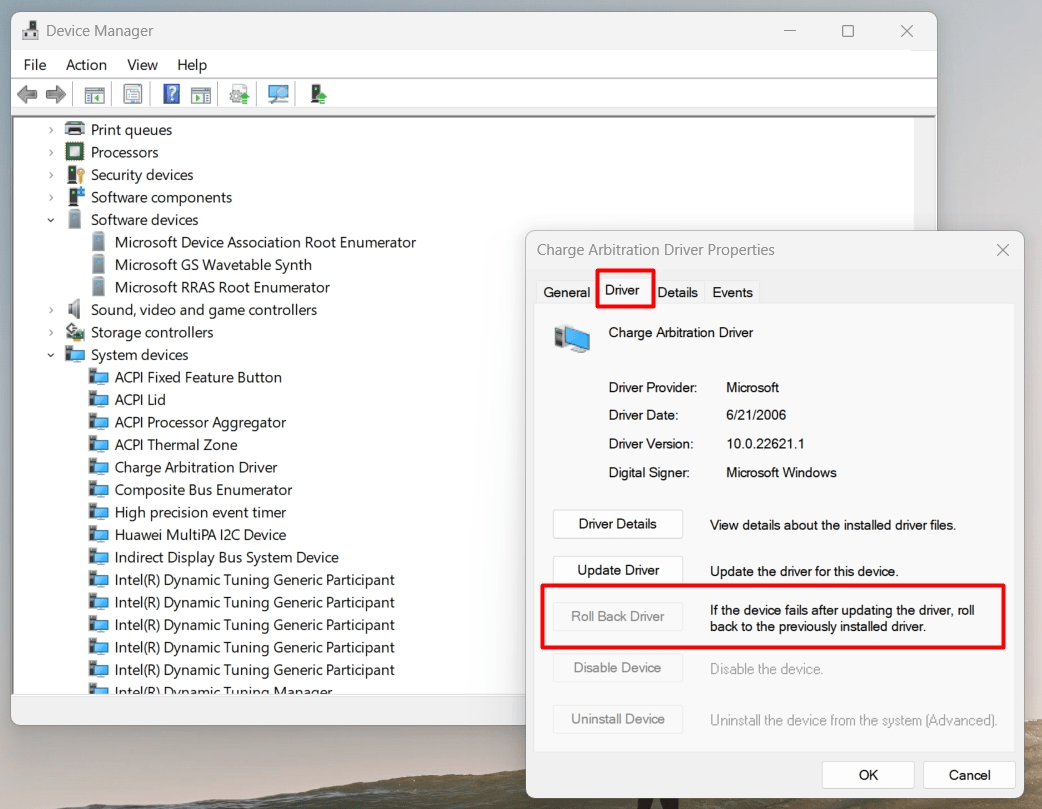The image size is (1042, 809).
Task: Show the Action pane toolbar icon
Action: (200, 94)
